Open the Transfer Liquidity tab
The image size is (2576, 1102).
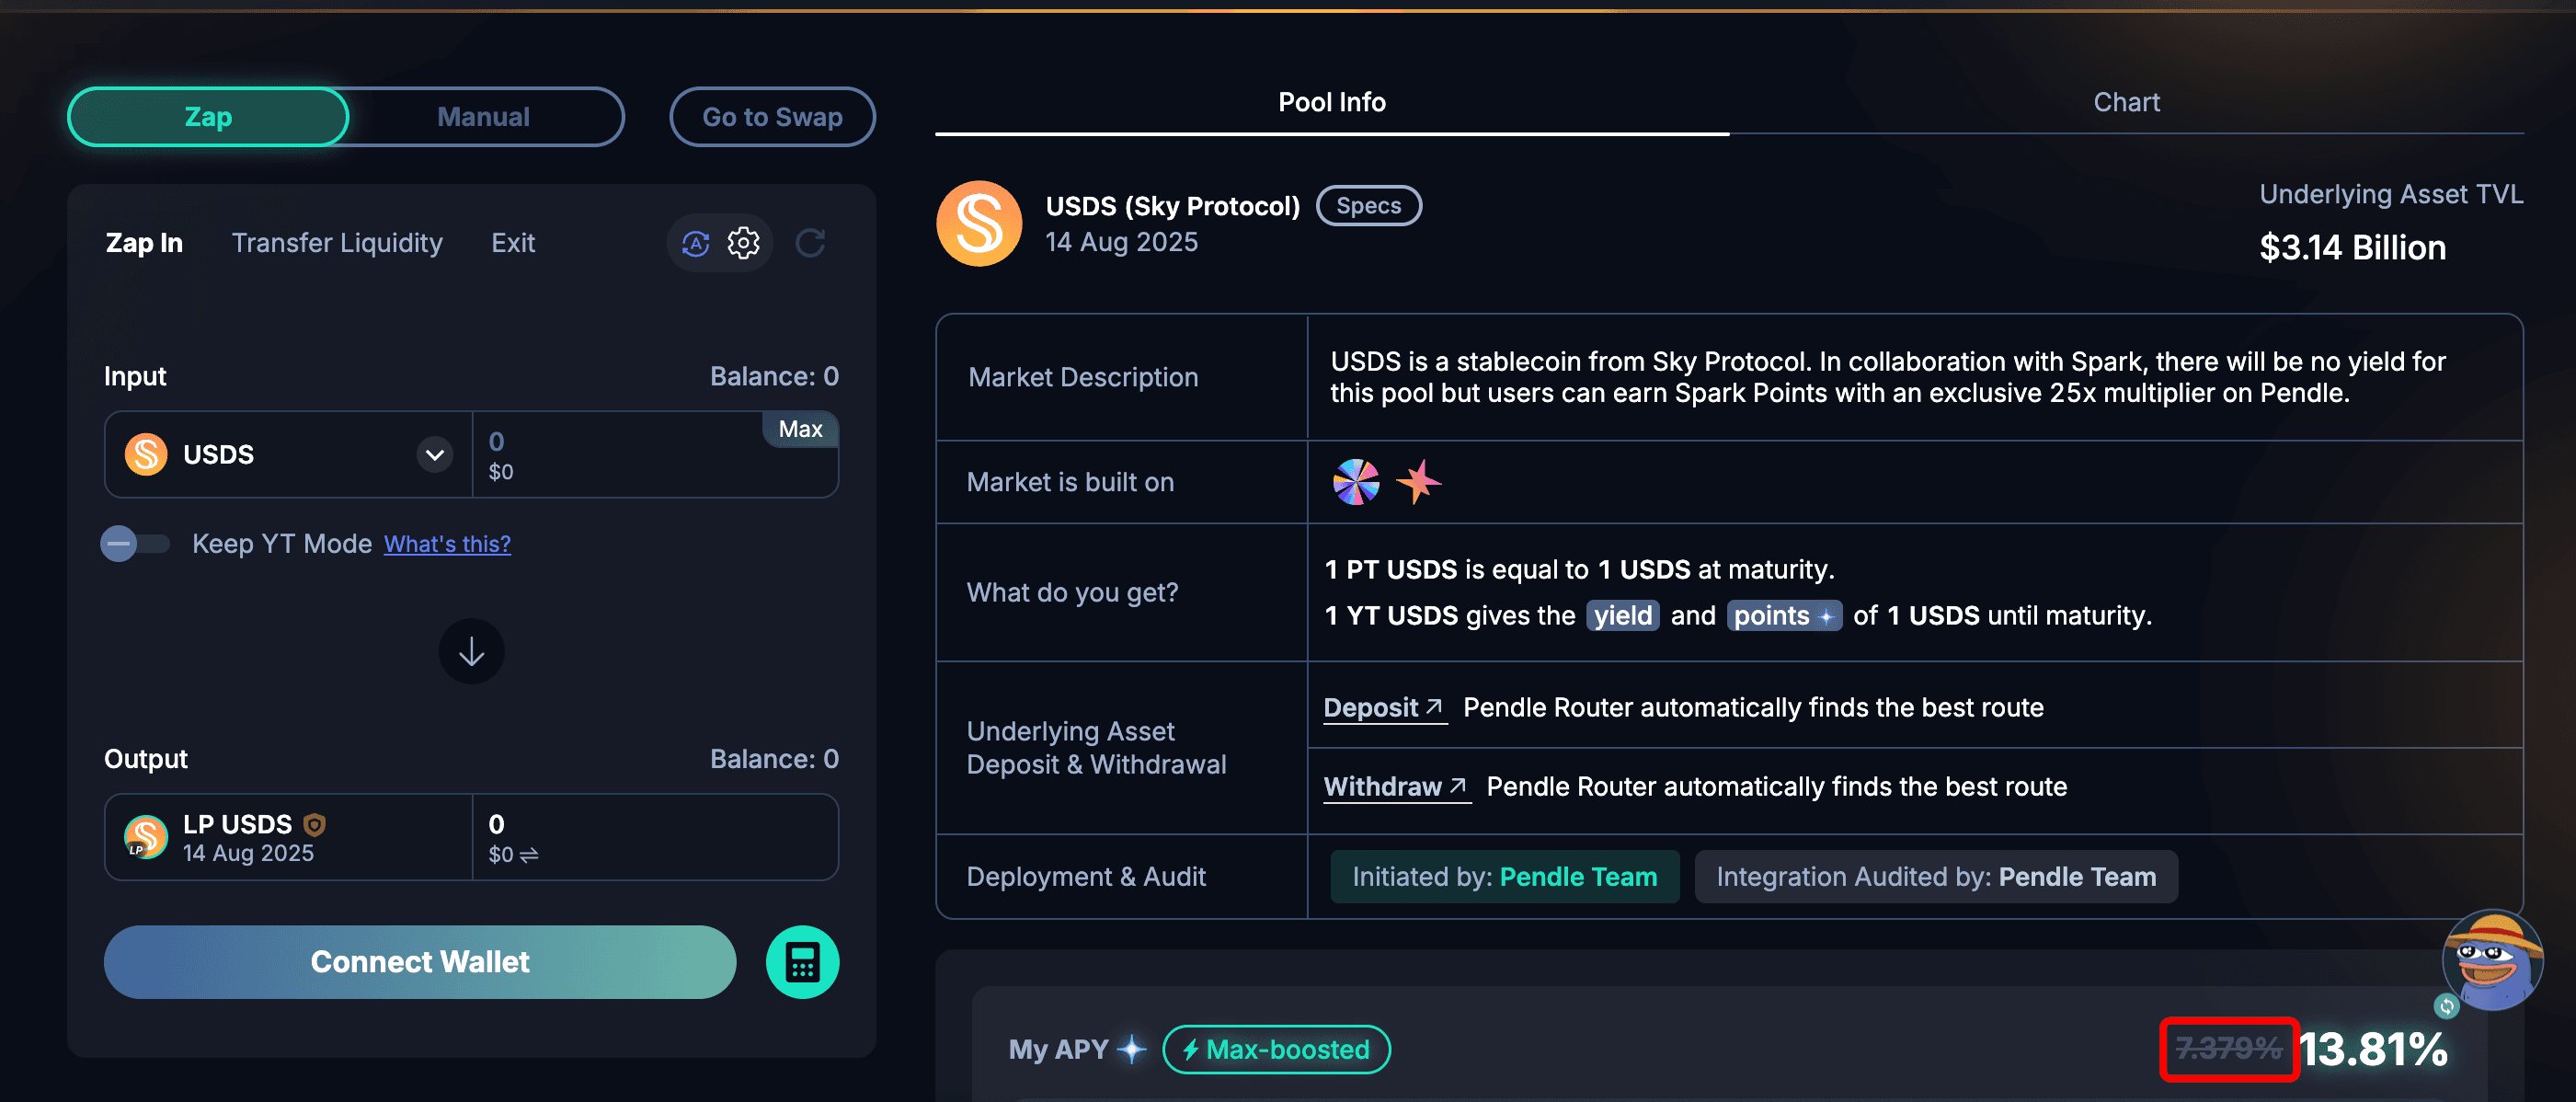[337, 243]
